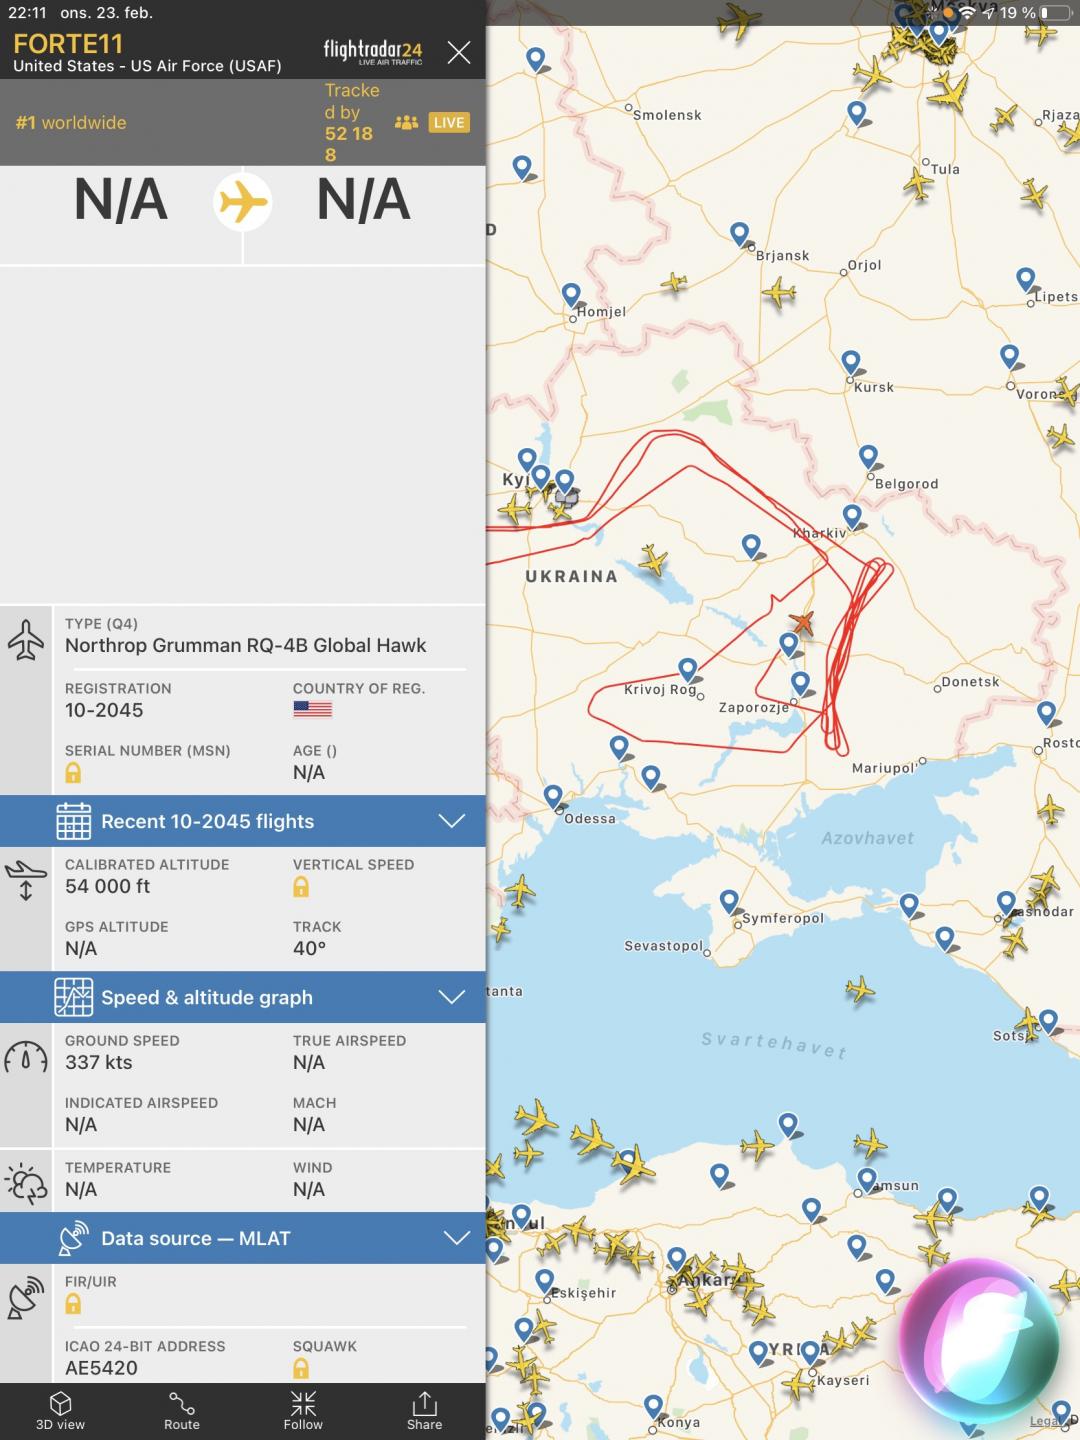The image size is (1080, 1440).
Task: Tap the Homjel airport pin
Action: click(571, 296)
